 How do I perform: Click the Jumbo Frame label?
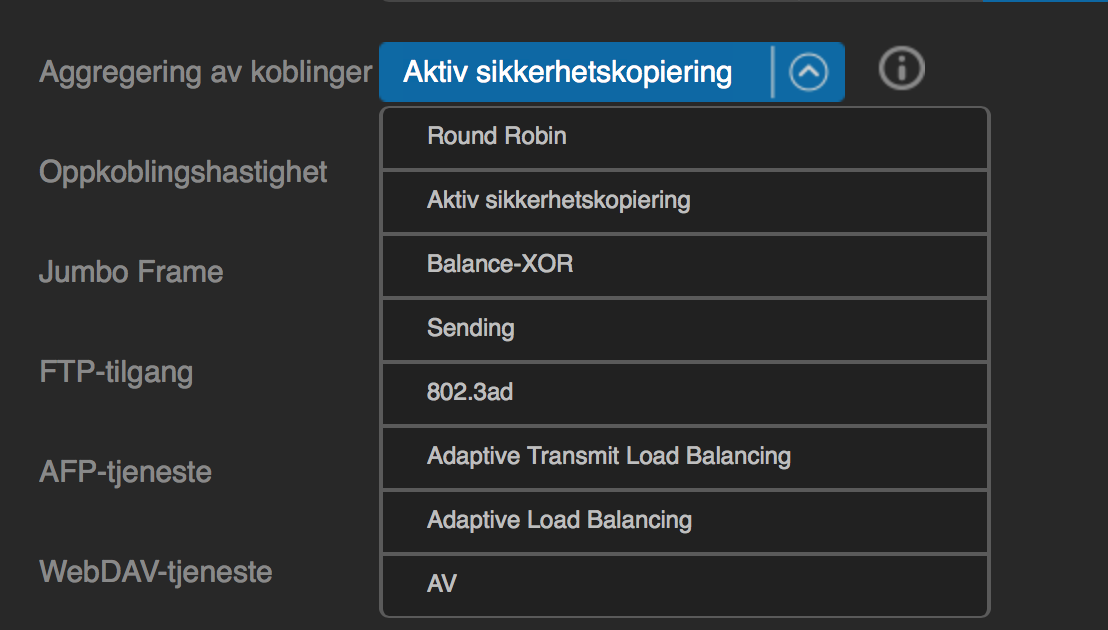pos(131,272)
